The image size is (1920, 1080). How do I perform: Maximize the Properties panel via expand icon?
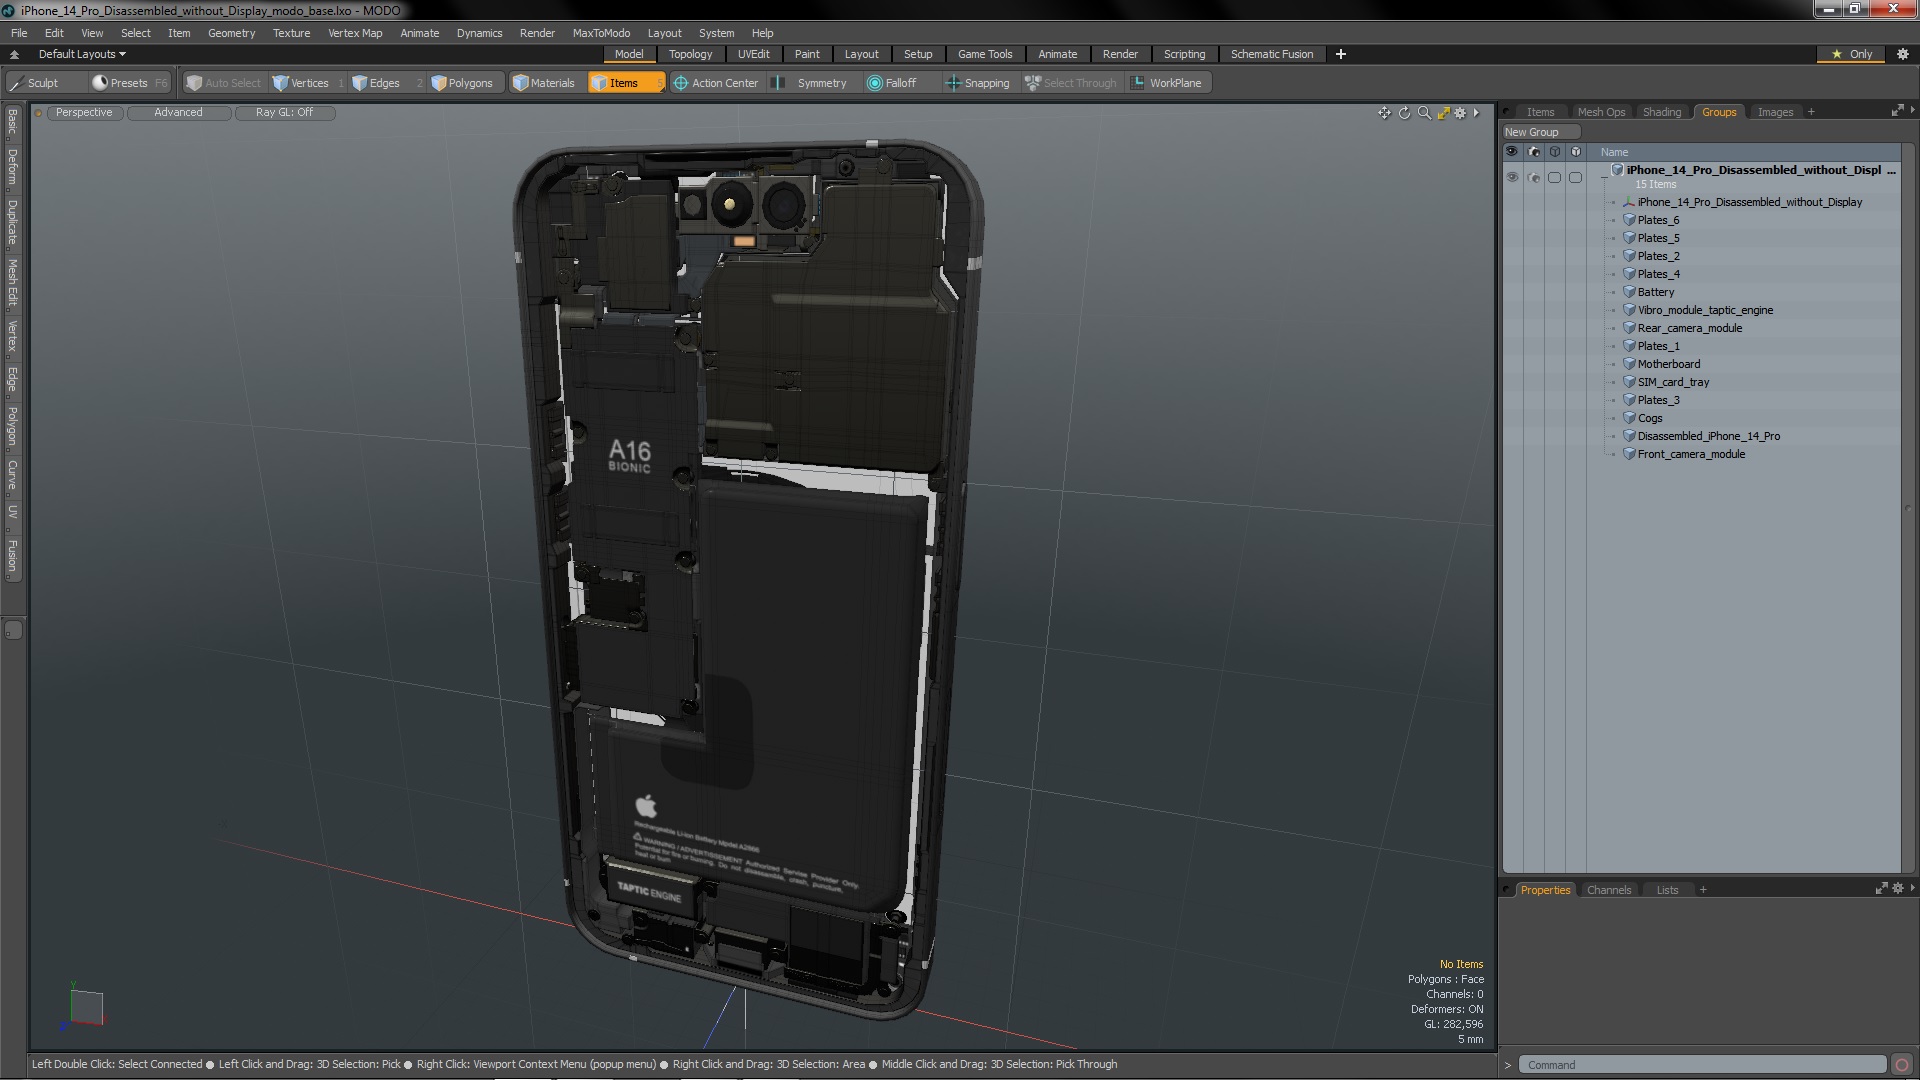pos(1881,889)
